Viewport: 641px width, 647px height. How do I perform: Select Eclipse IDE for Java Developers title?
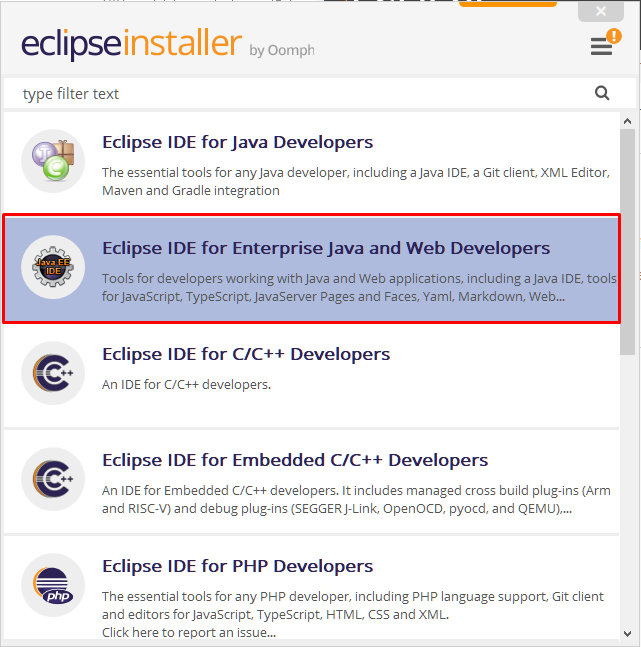pos(237,142)
